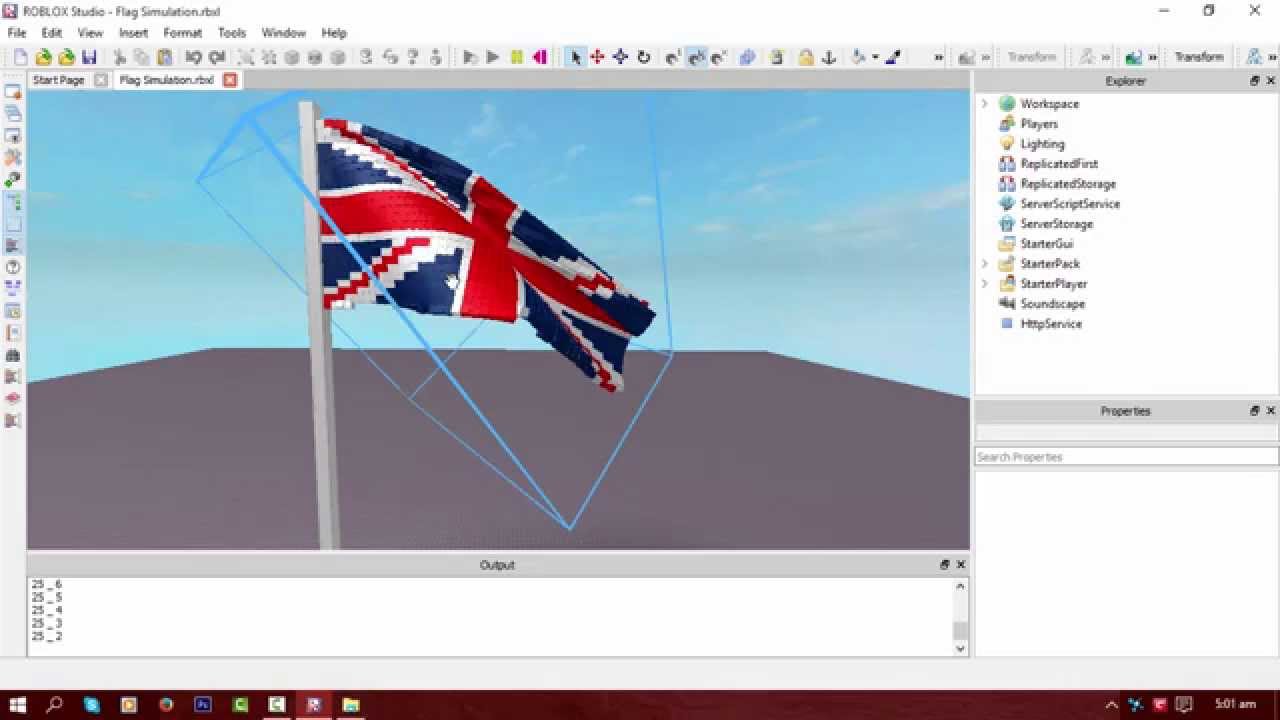Click the Output scroll up arrow
This screenshot has height=720, width=1280.
[x=961, y=586]
